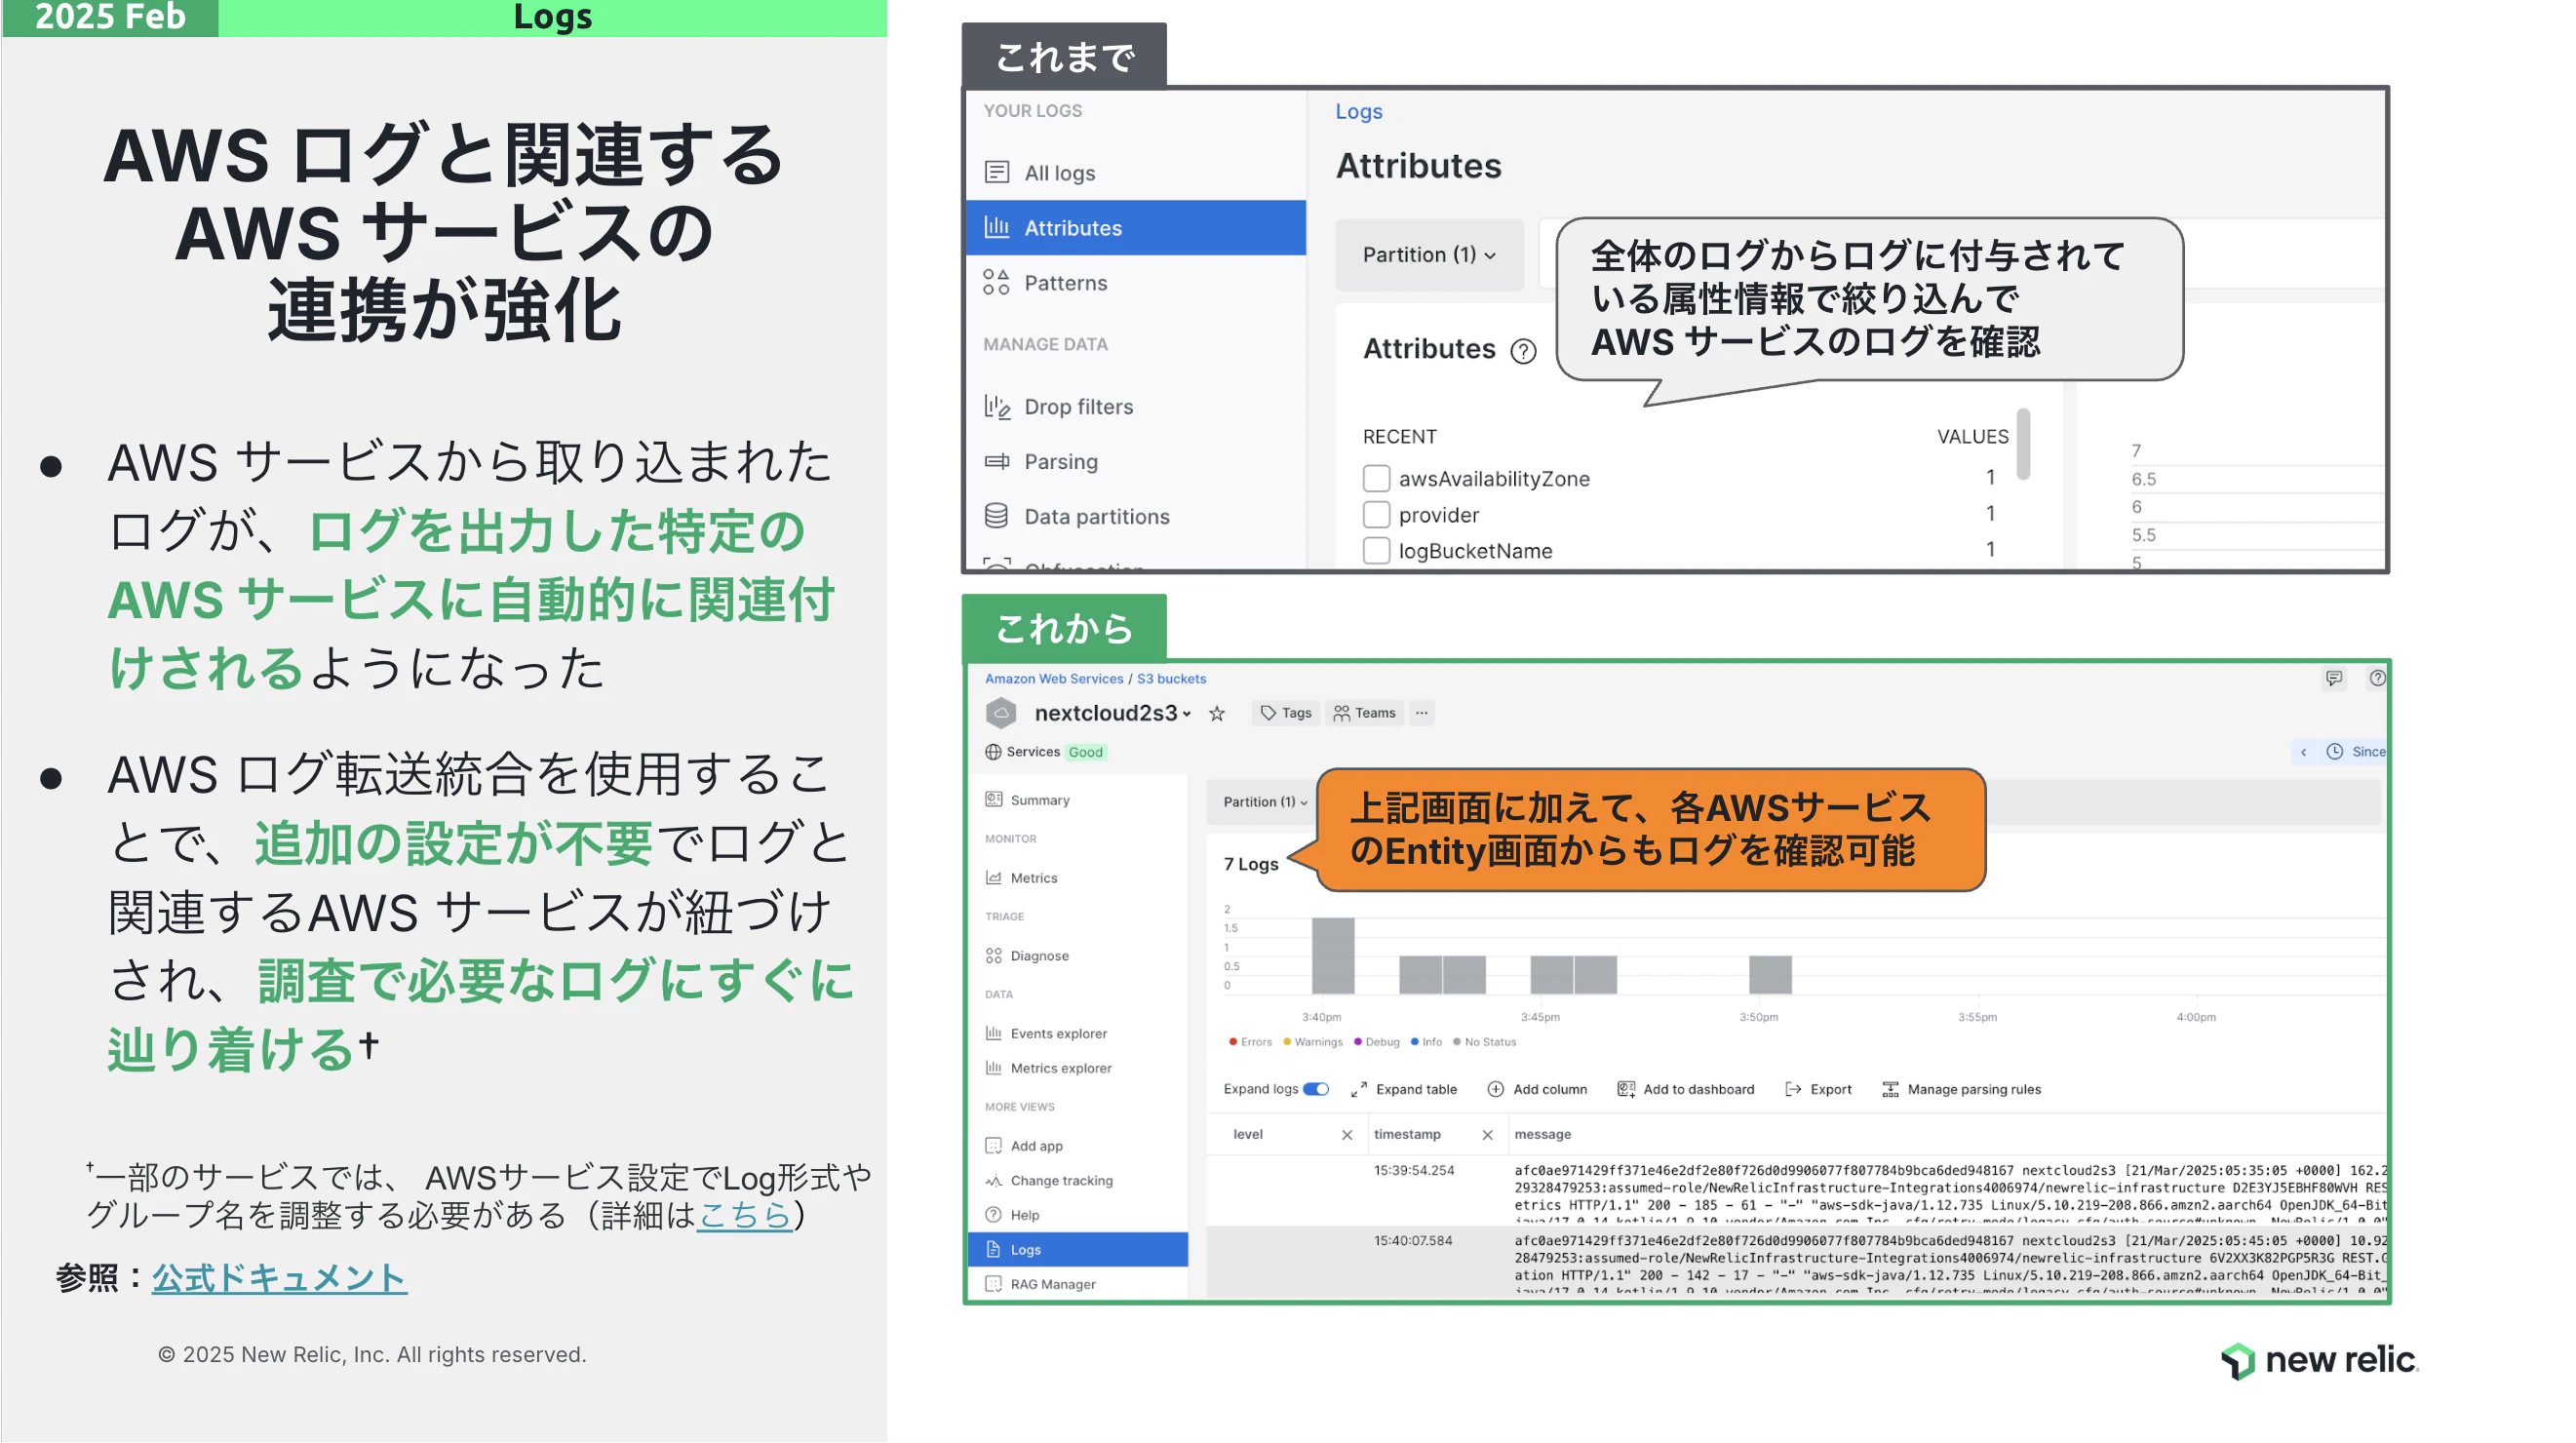Click the Add column plus icon
The height and width of the screenshot is (1443, 2576).
(x=1495, y=1089)
